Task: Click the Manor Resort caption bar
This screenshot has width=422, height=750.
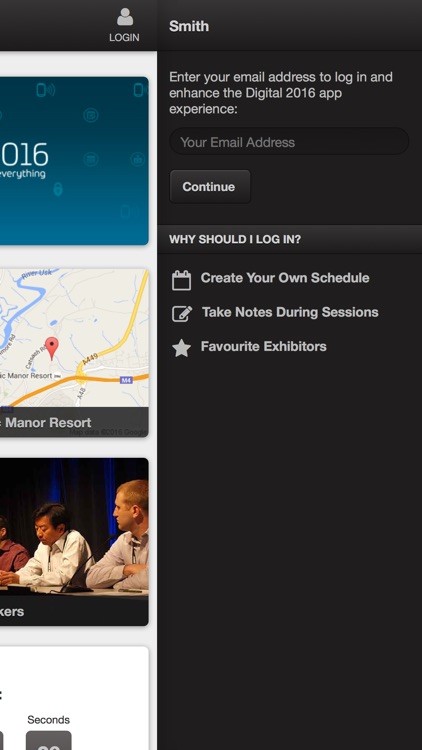Action: pos(74,422)
